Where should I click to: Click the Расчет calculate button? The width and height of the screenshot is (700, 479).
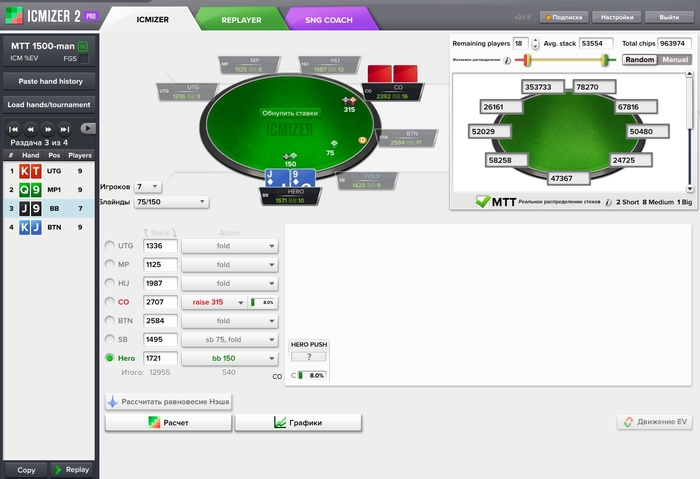coord(169,422)
